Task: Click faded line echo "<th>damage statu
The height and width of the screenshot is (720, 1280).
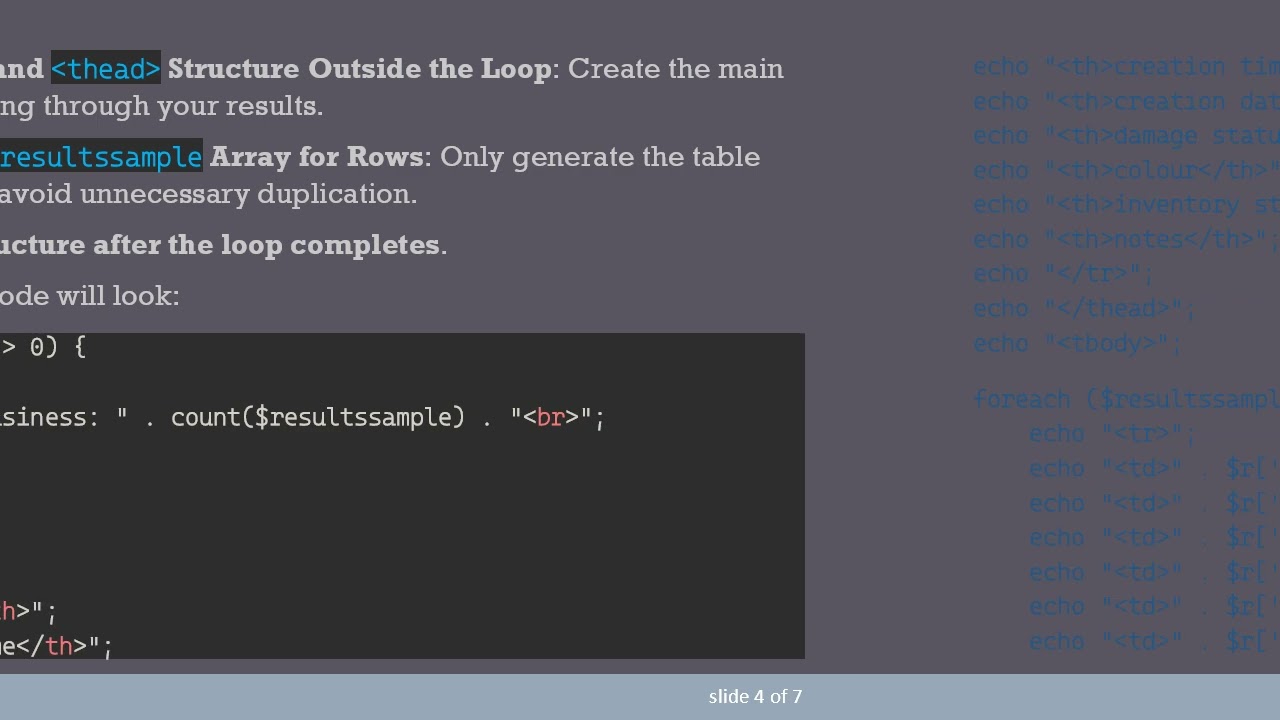Action: [x=1126, y=136]
